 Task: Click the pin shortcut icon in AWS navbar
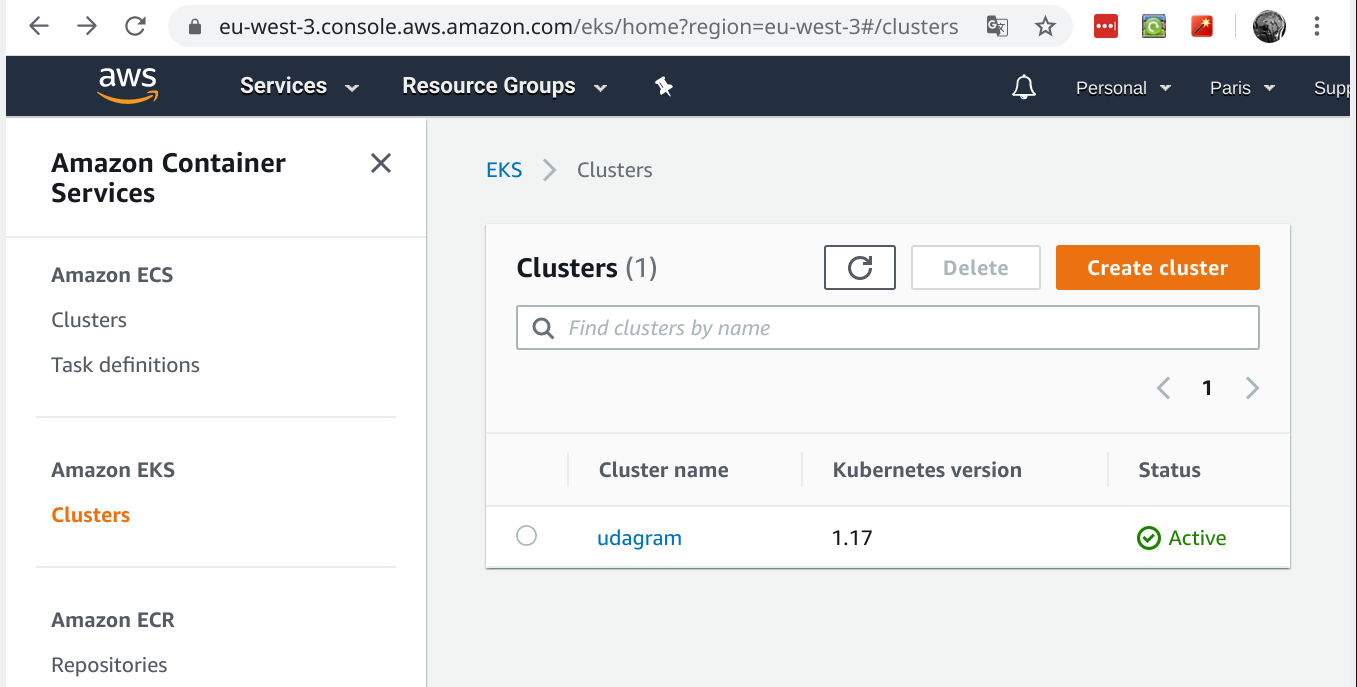[x=664, y=87]
